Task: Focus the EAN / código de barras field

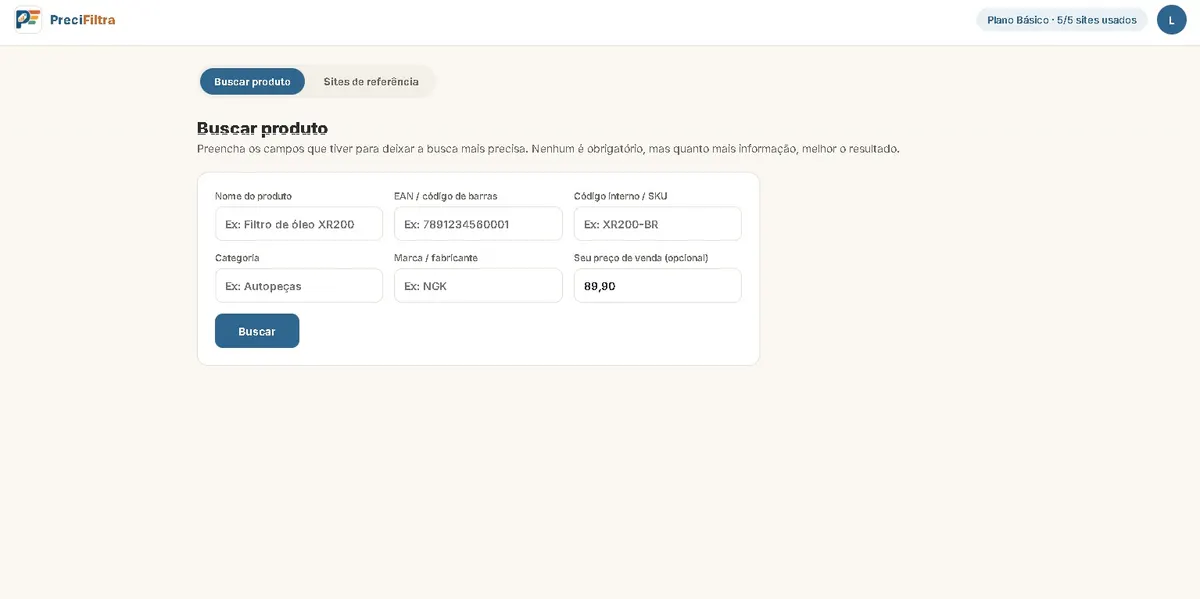Action: click(478, 224)
